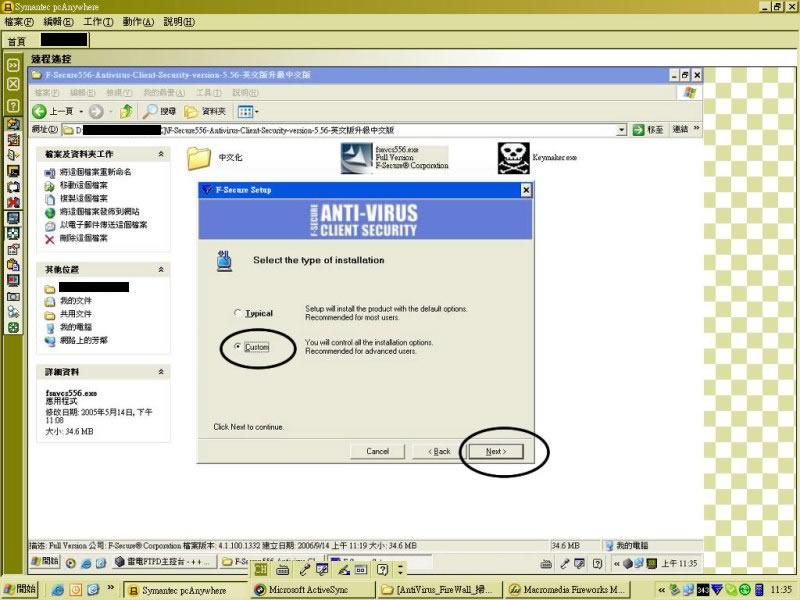Click Next in F-Secure Setup

click(496, 452)
